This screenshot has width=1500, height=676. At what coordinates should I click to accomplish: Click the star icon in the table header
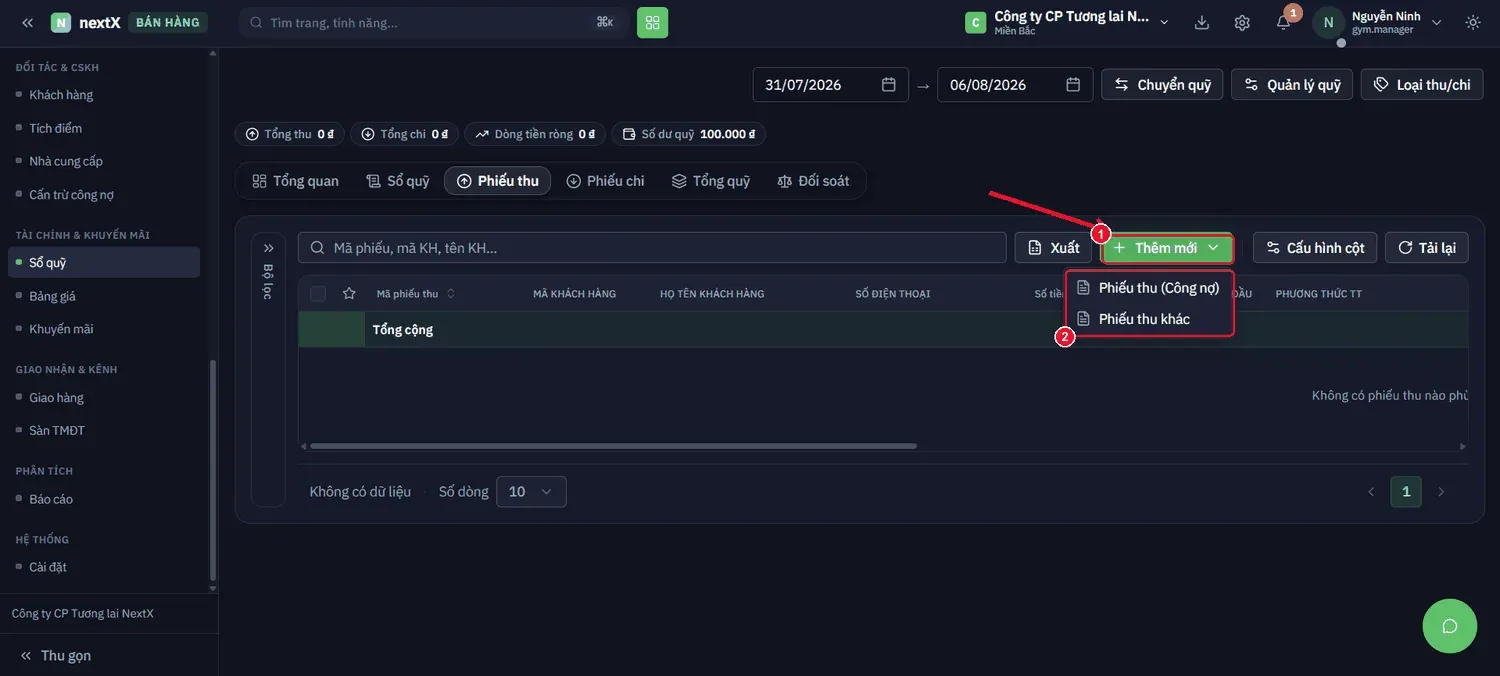[x=349, y=293]
